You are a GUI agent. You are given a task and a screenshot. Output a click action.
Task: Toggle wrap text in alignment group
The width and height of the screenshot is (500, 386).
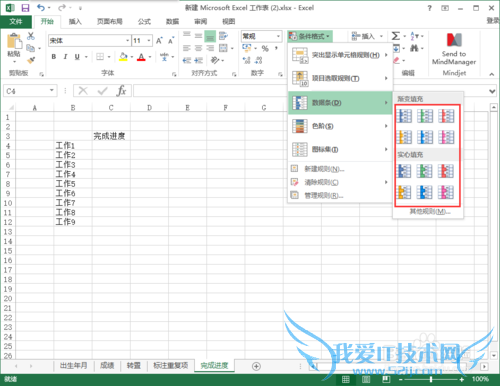(x=223, y=36)
